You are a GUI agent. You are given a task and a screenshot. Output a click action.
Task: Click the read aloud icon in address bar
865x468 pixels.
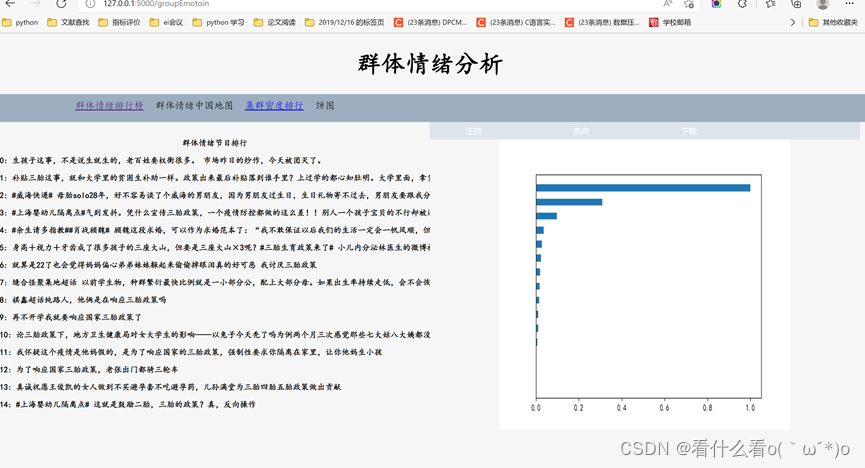tap(668, 4)
